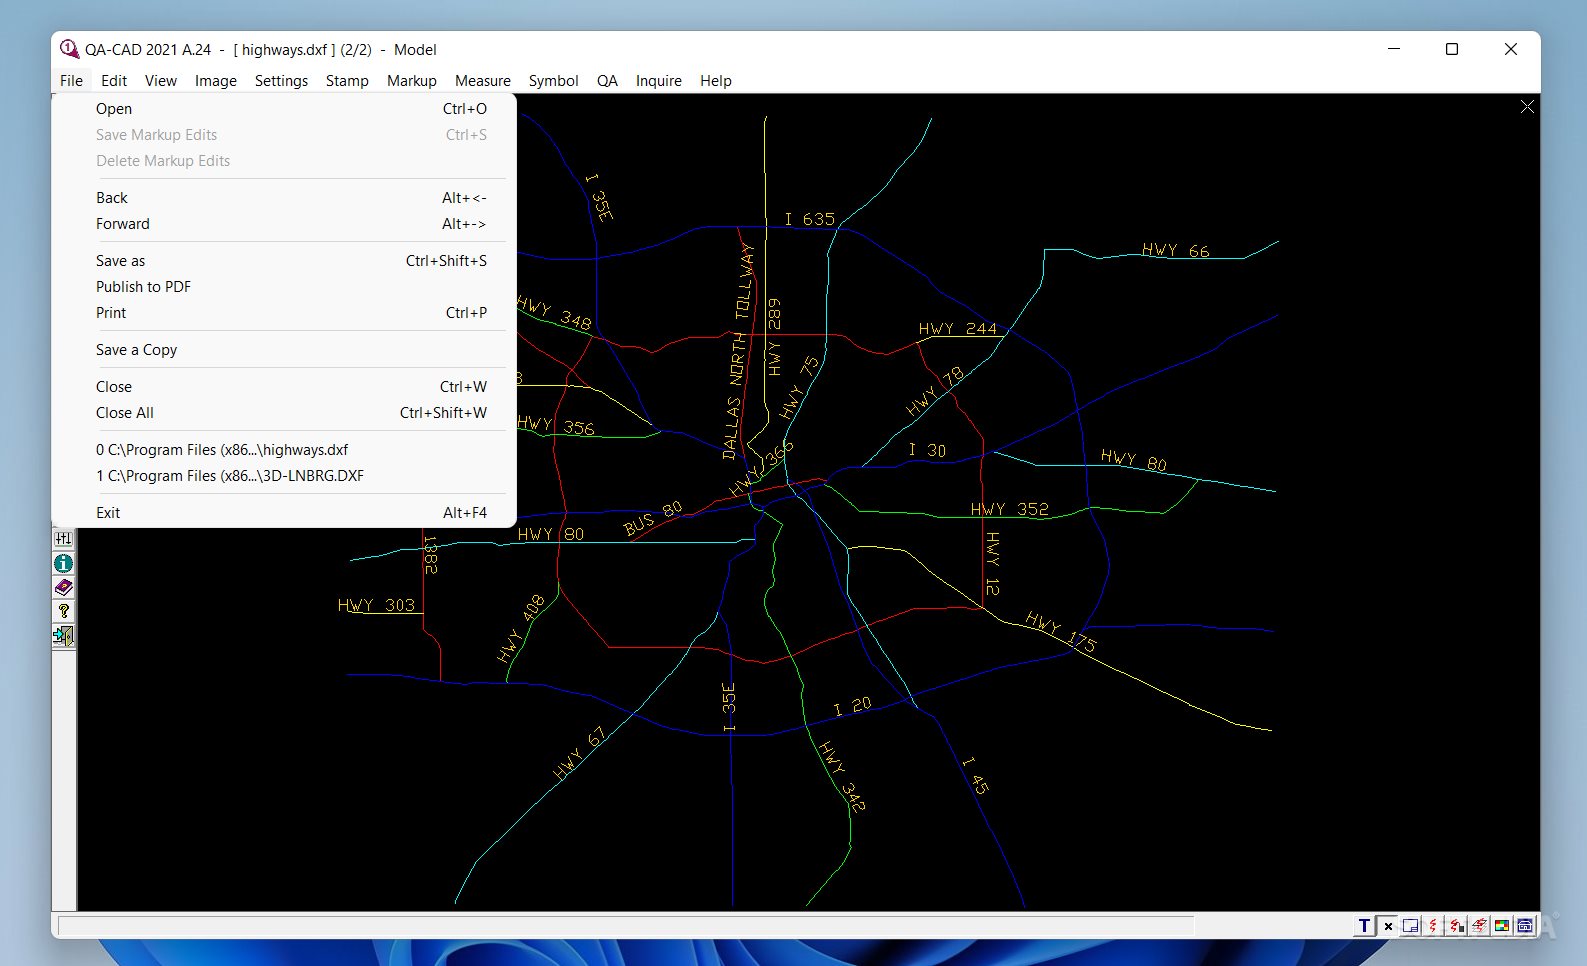Screen dimensions: 1587x966
Task: Click the red squiggle with black square icon
Action: [x=1456, y=926]
